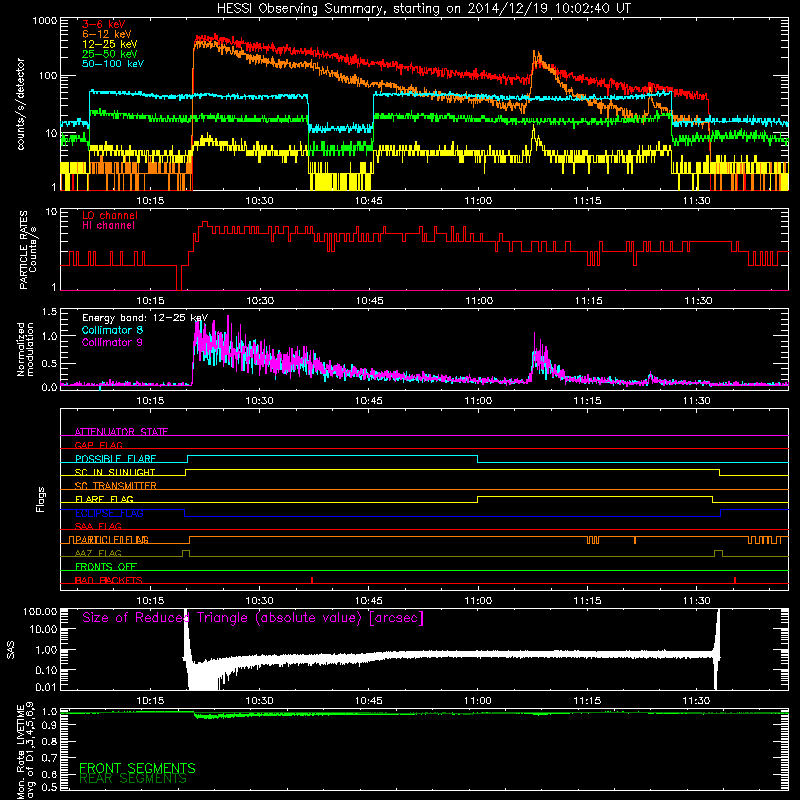Click the vertical Flags axis label

(x=41, y=499)
